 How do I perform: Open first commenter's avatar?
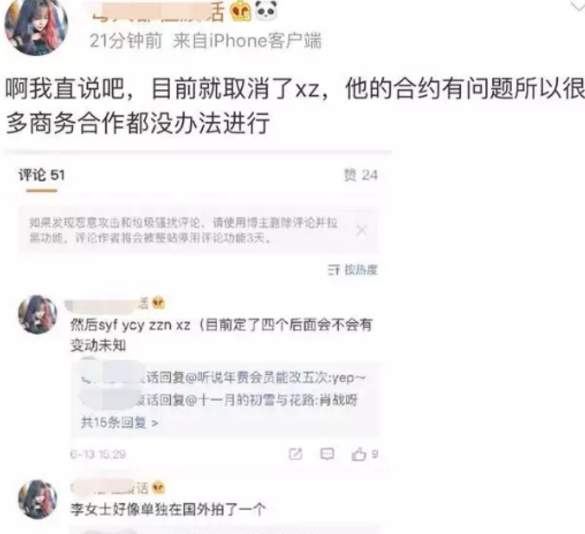tap(38, 314)
